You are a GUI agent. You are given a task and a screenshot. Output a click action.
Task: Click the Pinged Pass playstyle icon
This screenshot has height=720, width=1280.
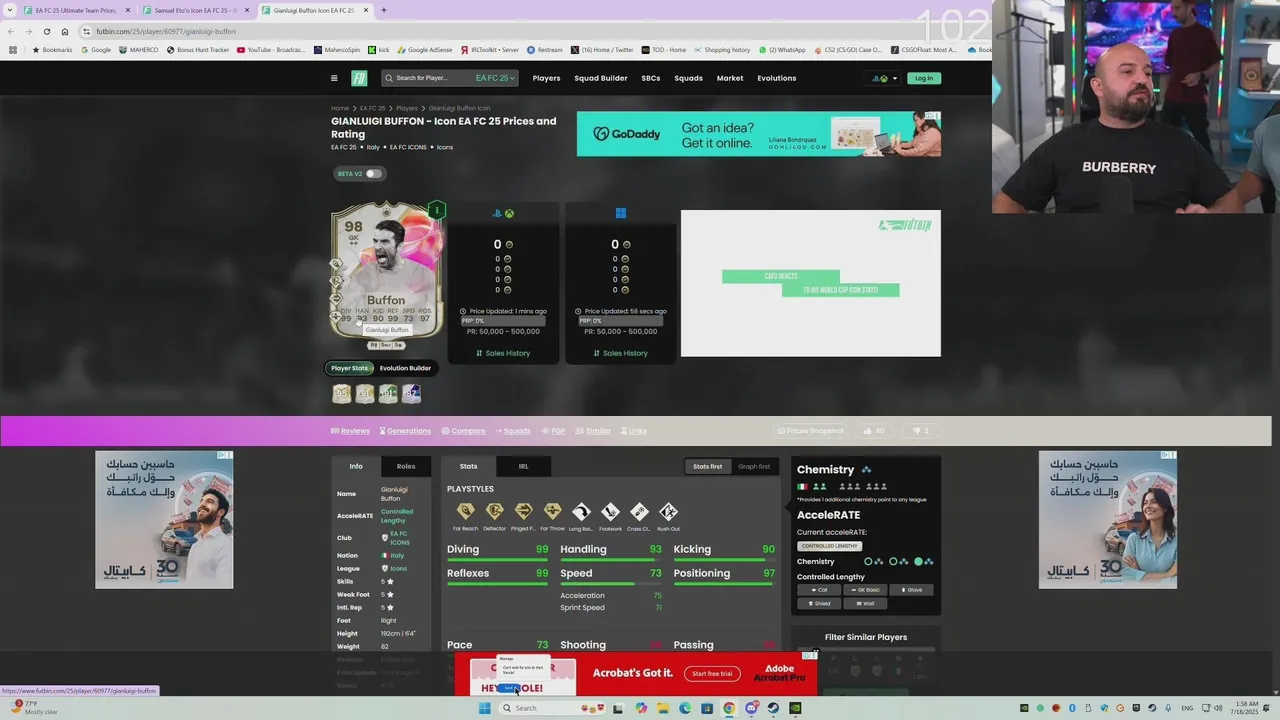[523, 511]
